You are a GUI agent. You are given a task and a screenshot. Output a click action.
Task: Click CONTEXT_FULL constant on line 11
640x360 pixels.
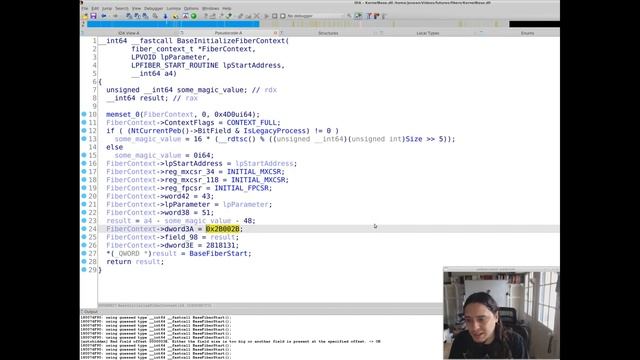251,122
